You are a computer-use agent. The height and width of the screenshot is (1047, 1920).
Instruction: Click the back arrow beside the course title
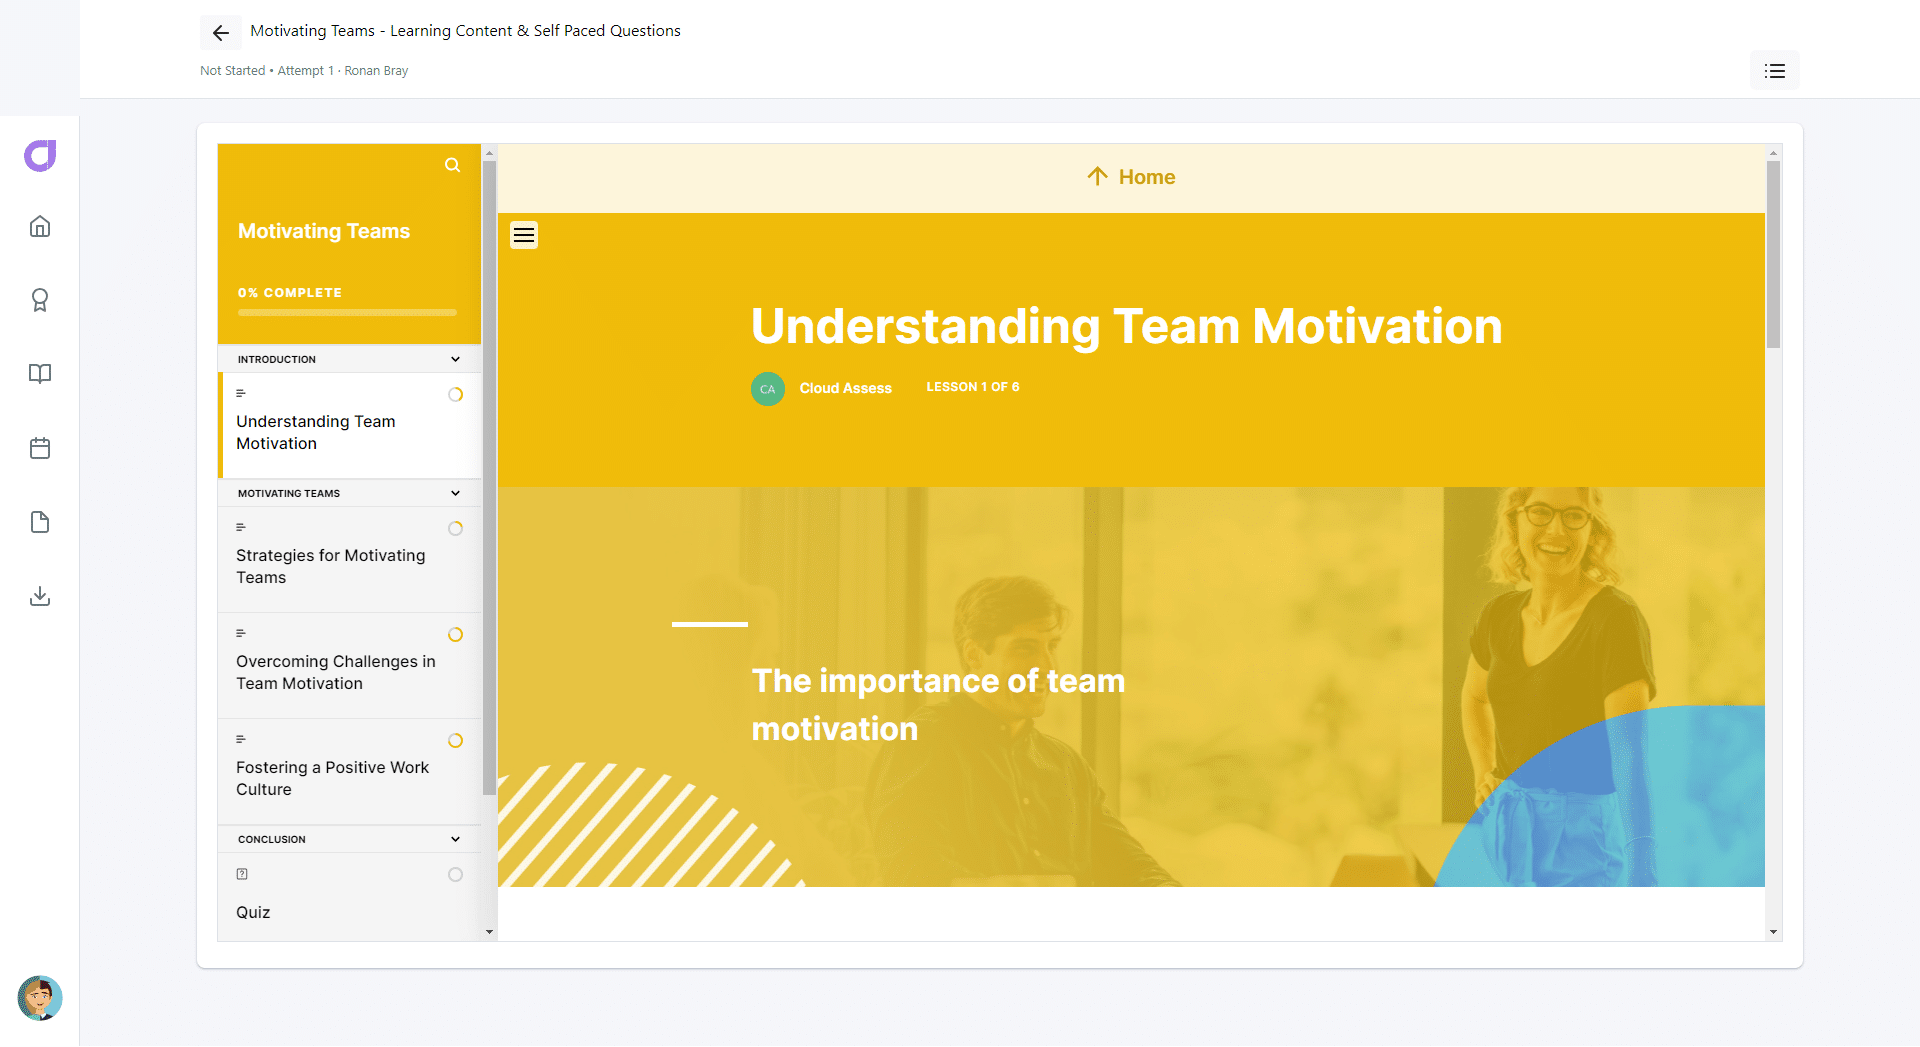(221, 33)
